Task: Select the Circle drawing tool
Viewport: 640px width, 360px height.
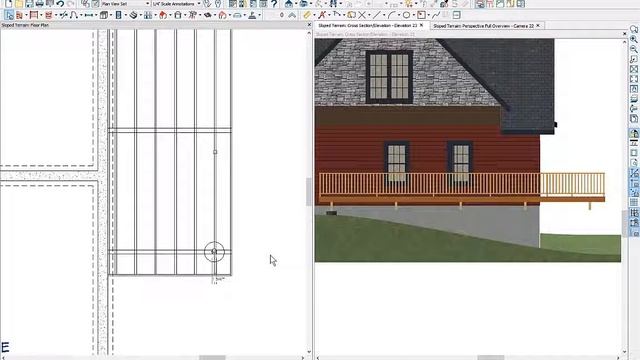Action: coord(406,16)
